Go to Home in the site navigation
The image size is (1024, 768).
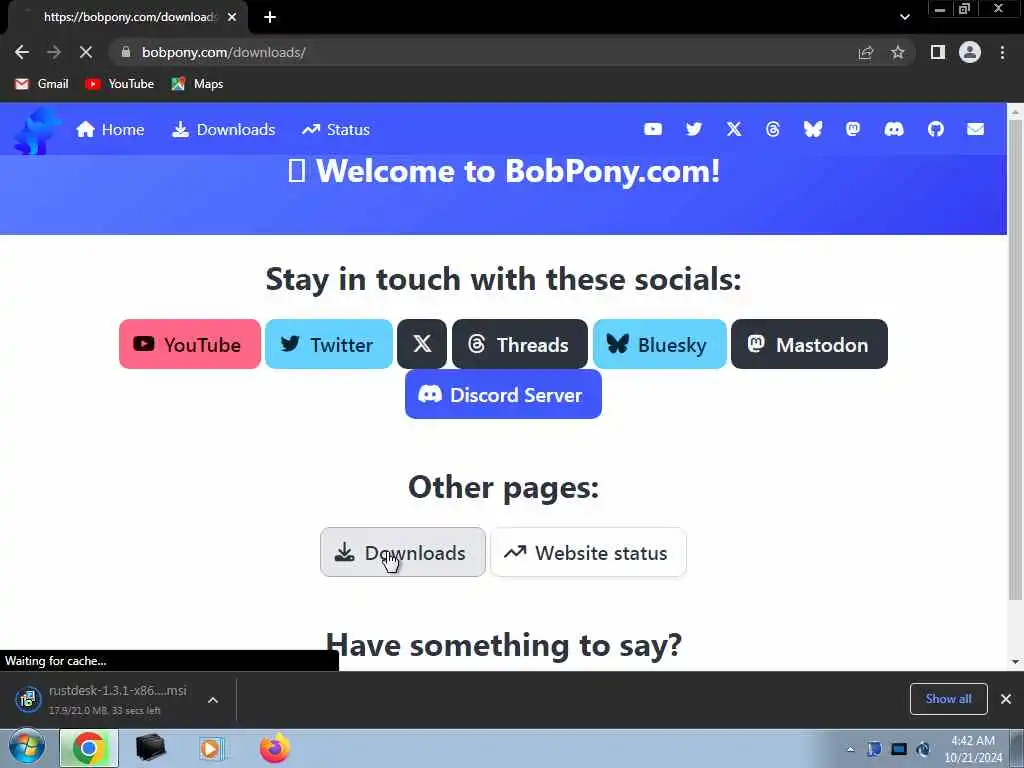110,129
